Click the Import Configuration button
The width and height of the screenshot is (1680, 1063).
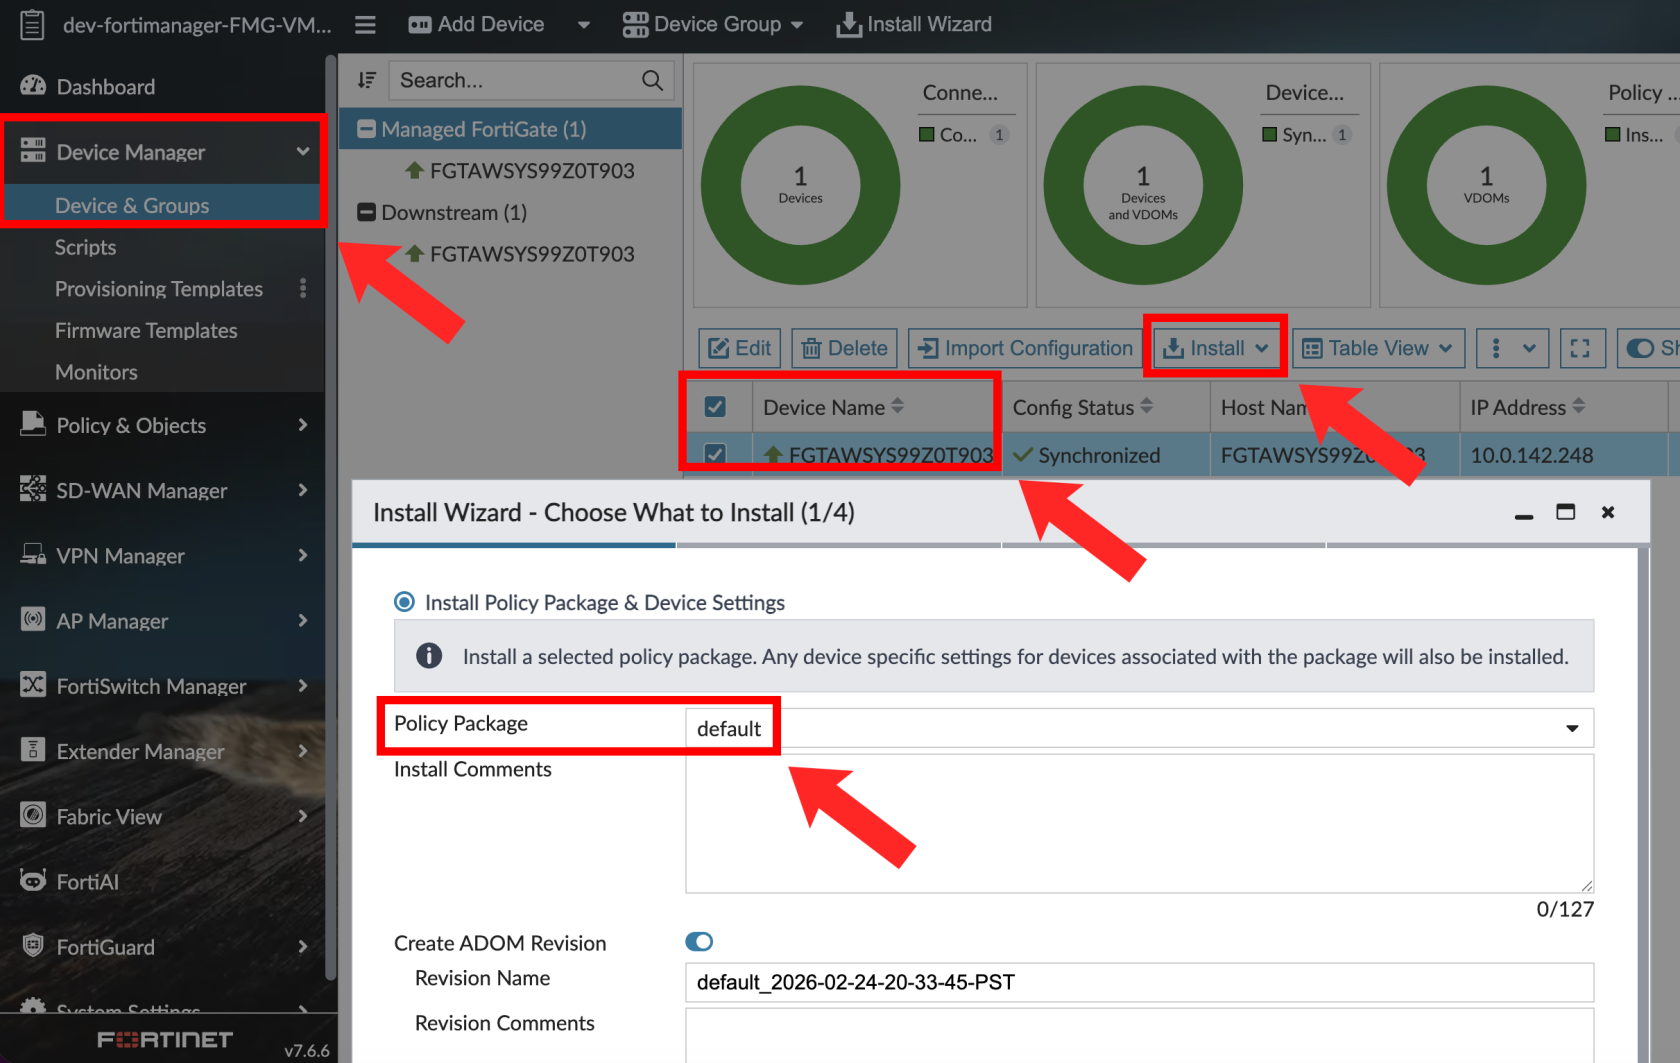coord(1025,348)
